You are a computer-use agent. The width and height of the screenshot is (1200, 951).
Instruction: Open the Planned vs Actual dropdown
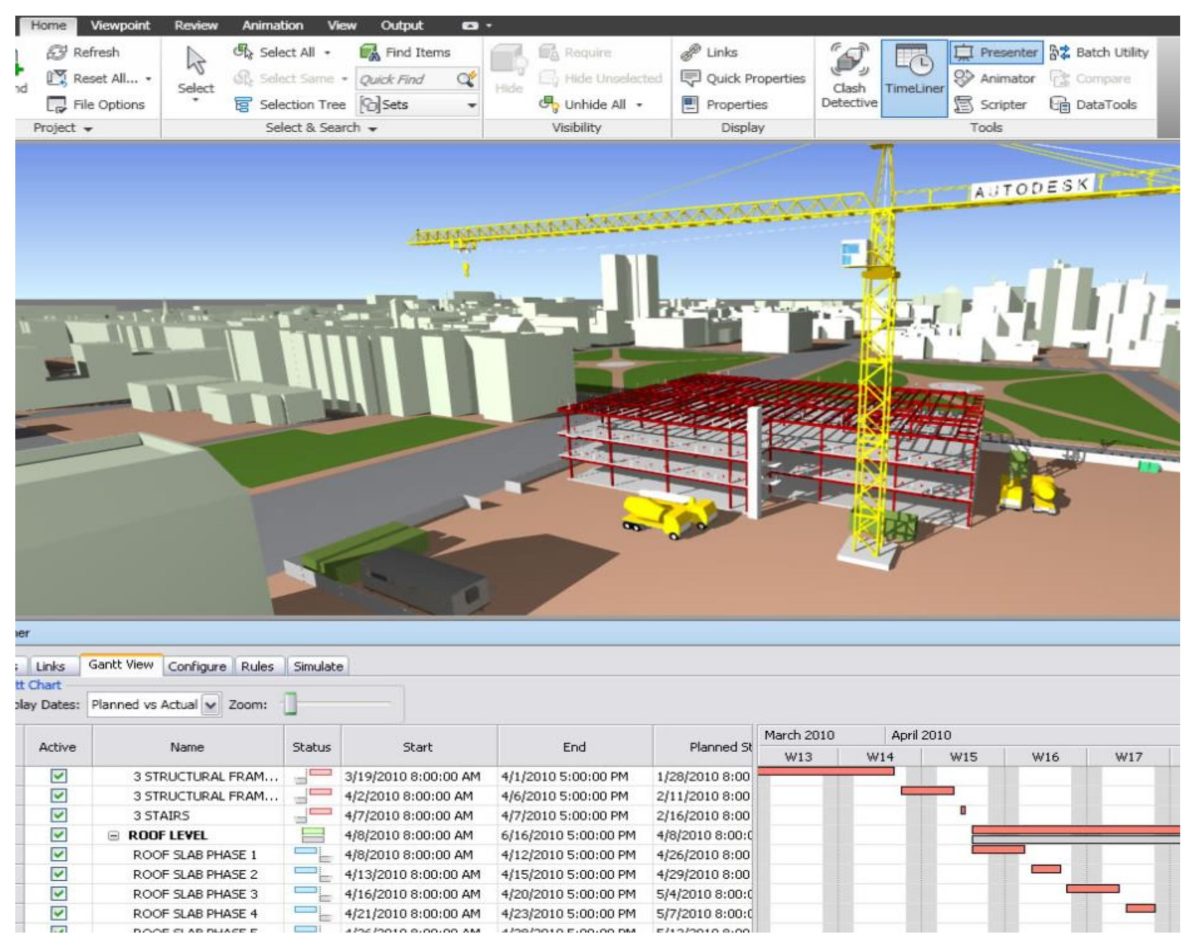point(210,705)
